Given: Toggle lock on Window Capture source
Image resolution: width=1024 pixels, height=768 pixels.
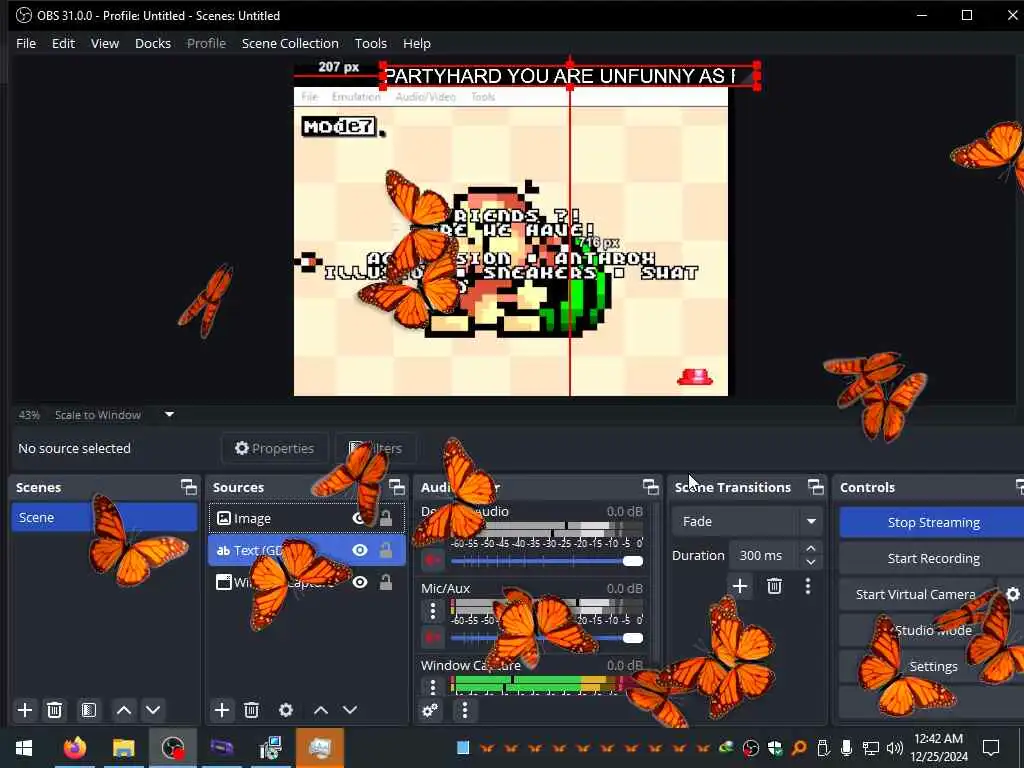Looking at the screenshot, I should click(386, 582).
